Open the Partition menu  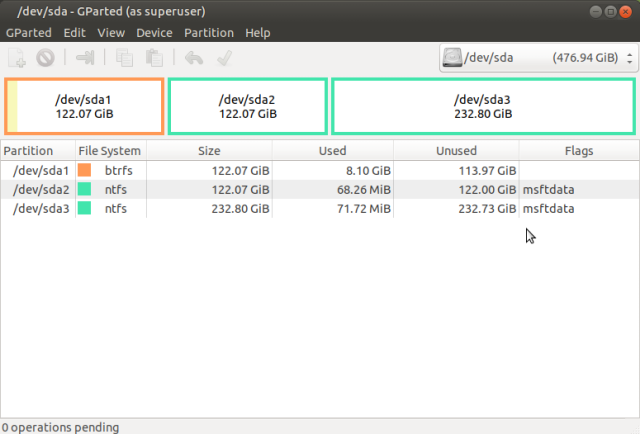209,32
